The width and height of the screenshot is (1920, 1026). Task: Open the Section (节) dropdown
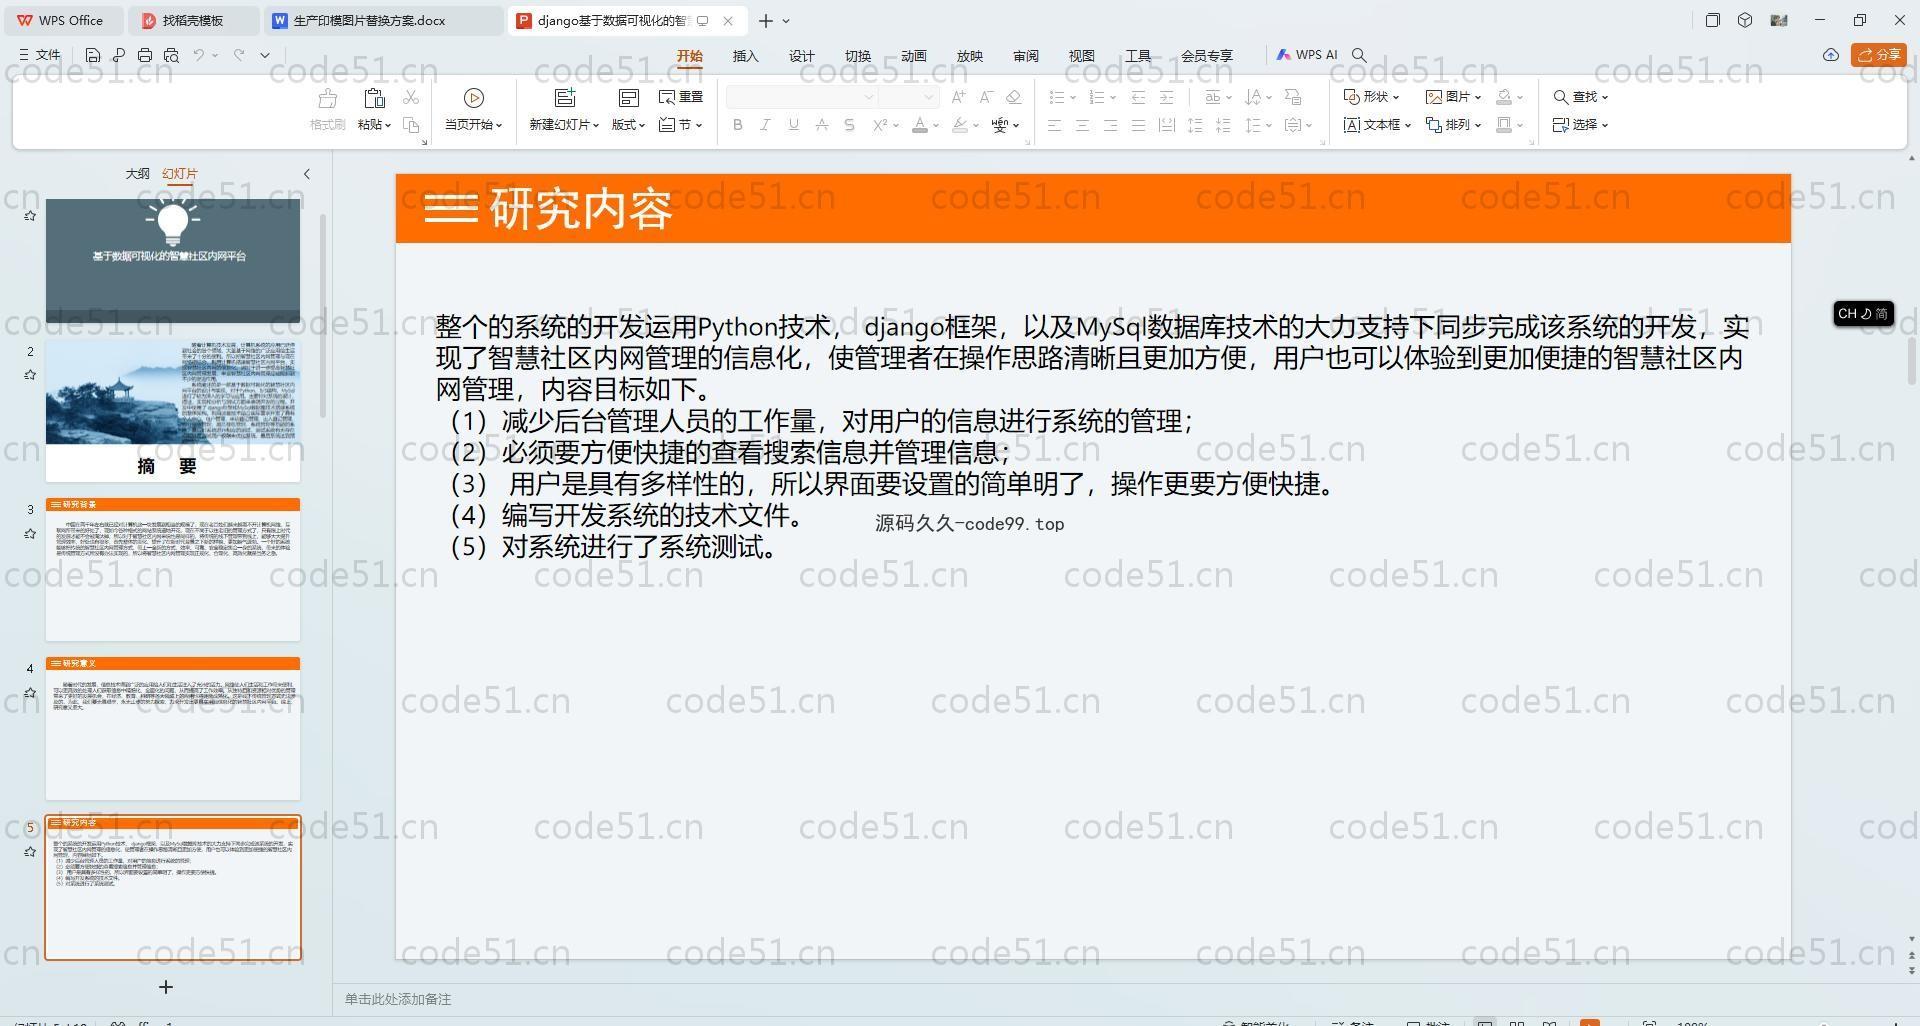click(681, 125)
